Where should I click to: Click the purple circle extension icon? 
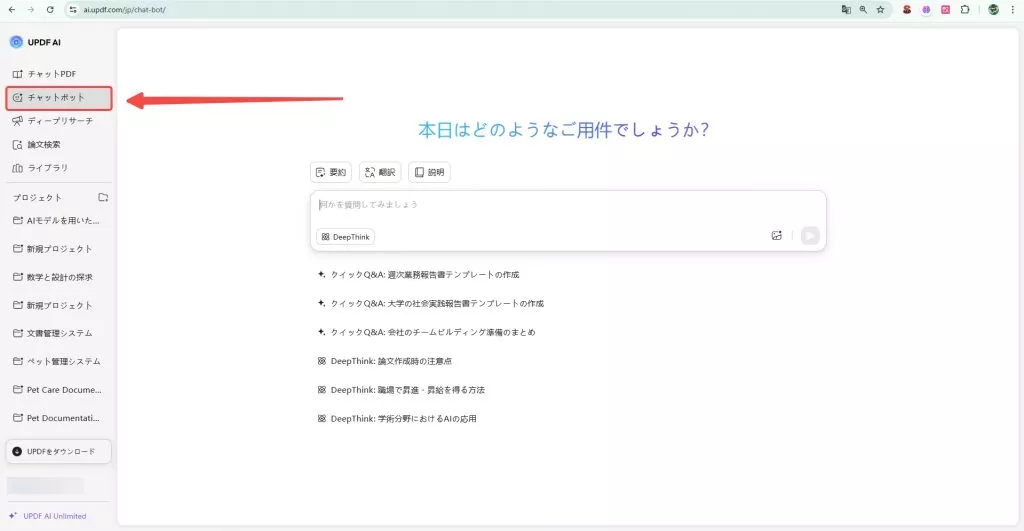tap(926, 10)
